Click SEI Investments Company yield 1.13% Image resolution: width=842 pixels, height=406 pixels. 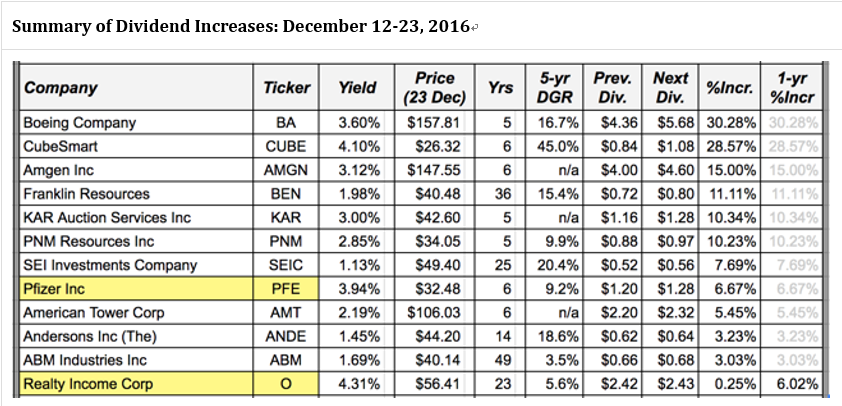click(x=358, y=265)
